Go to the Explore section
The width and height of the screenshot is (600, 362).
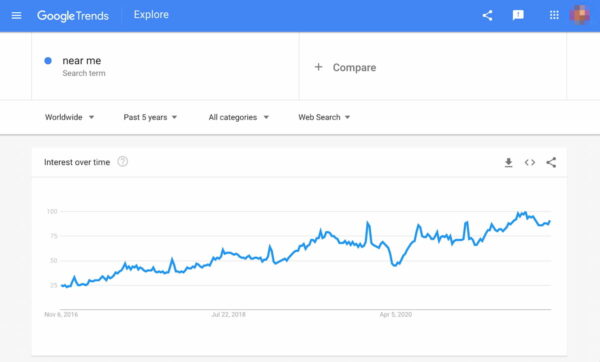[x=151, y=15]
